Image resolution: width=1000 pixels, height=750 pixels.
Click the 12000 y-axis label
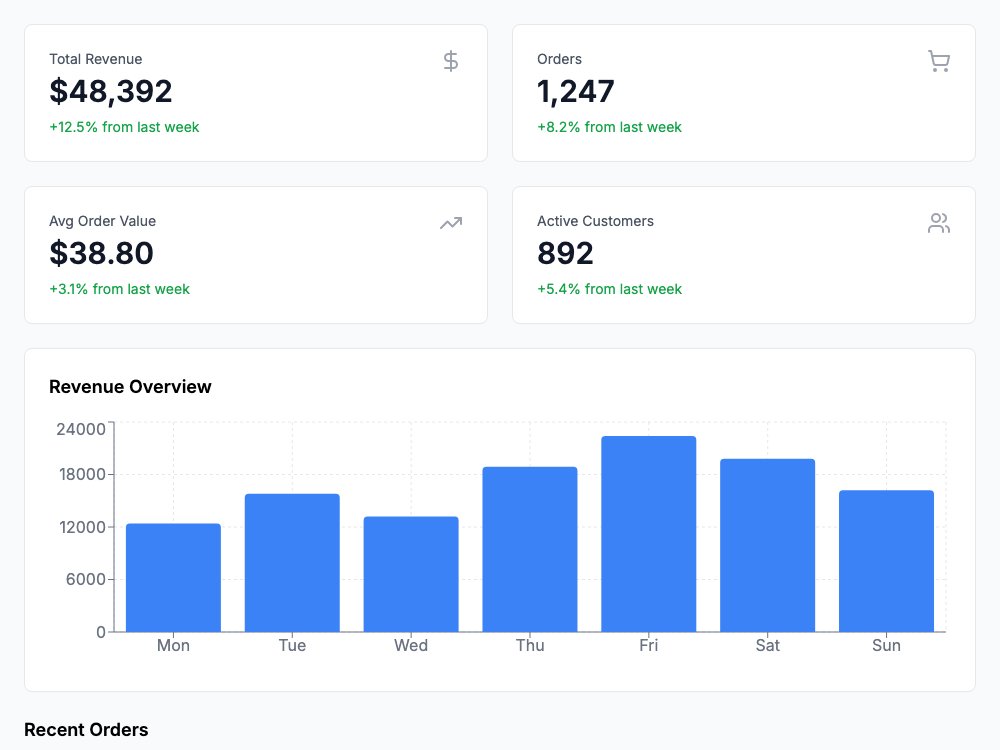coord(82,527)
